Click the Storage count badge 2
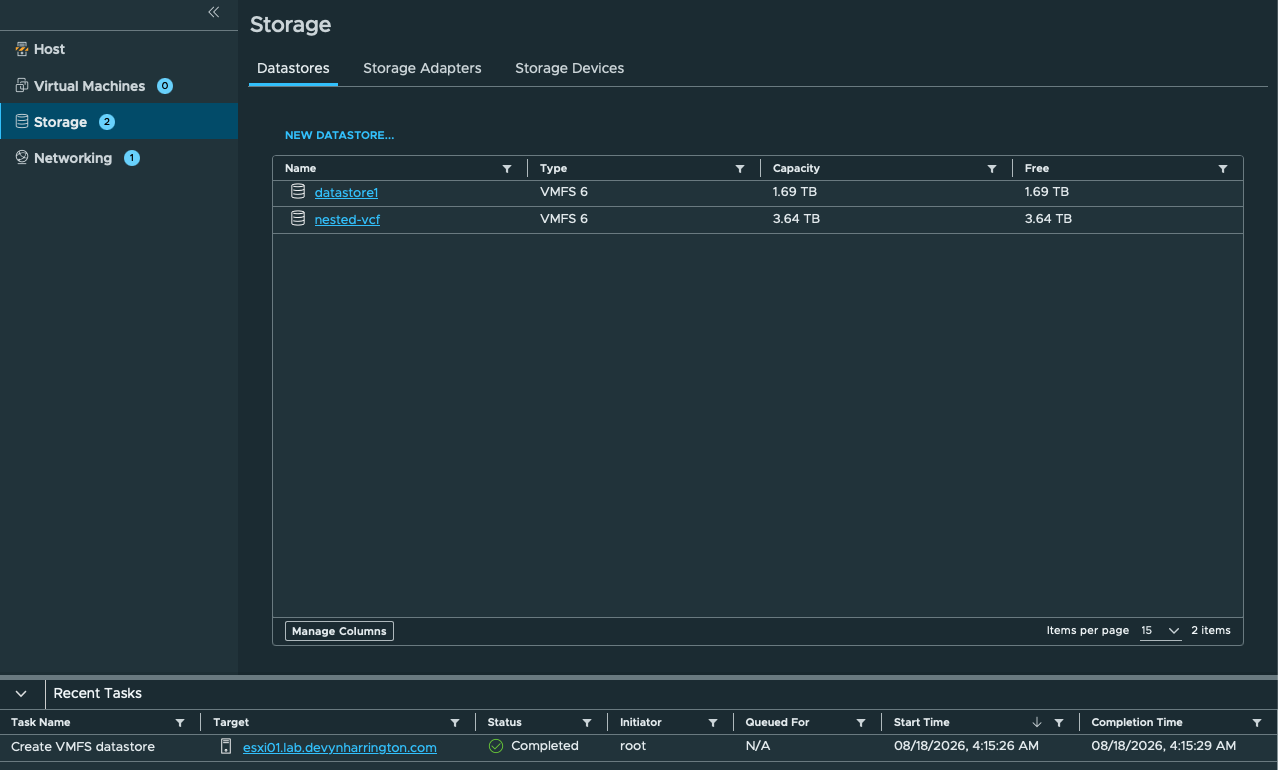The height and width of the screenshot is (770, 1278). 107,122
